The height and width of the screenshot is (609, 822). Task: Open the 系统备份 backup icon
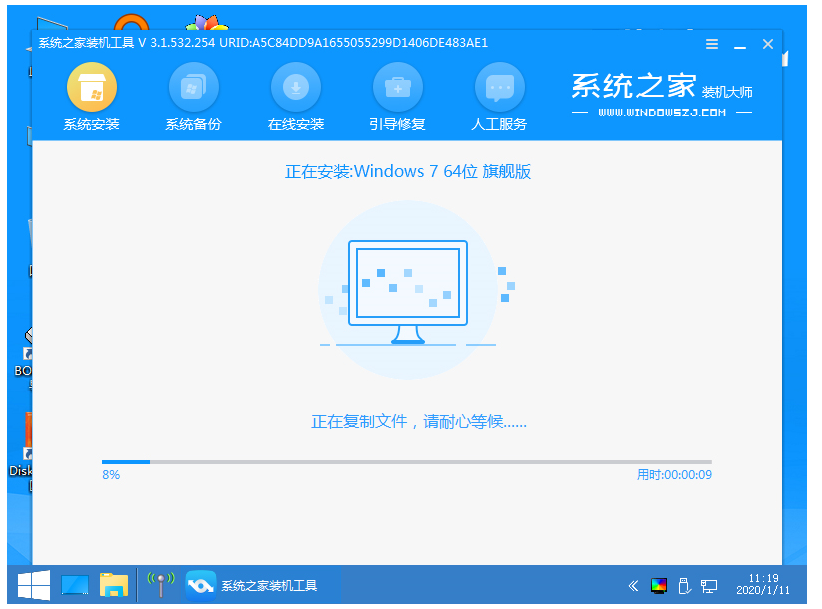193,88
